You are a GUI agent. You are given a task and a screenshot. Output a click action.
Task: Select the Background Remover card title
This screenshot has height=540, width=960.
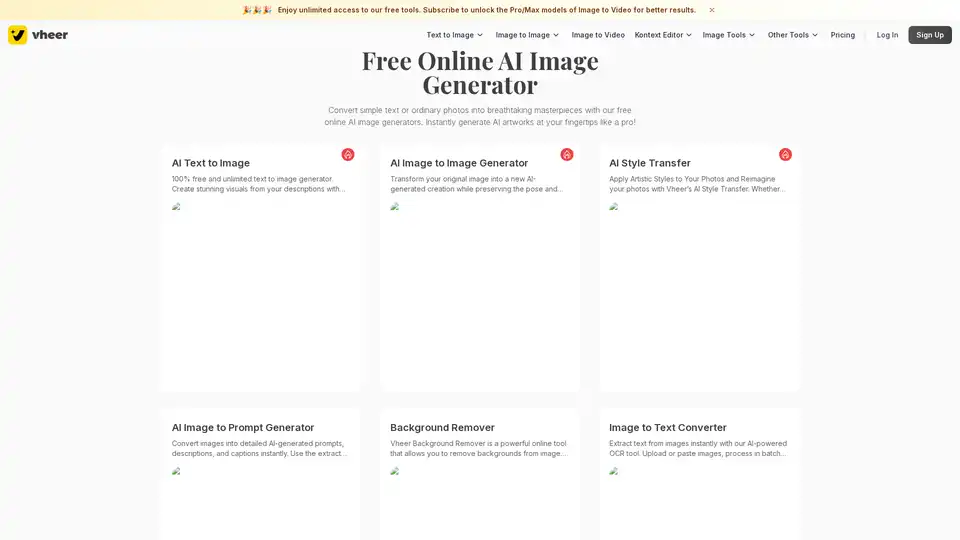coord(442,427)
